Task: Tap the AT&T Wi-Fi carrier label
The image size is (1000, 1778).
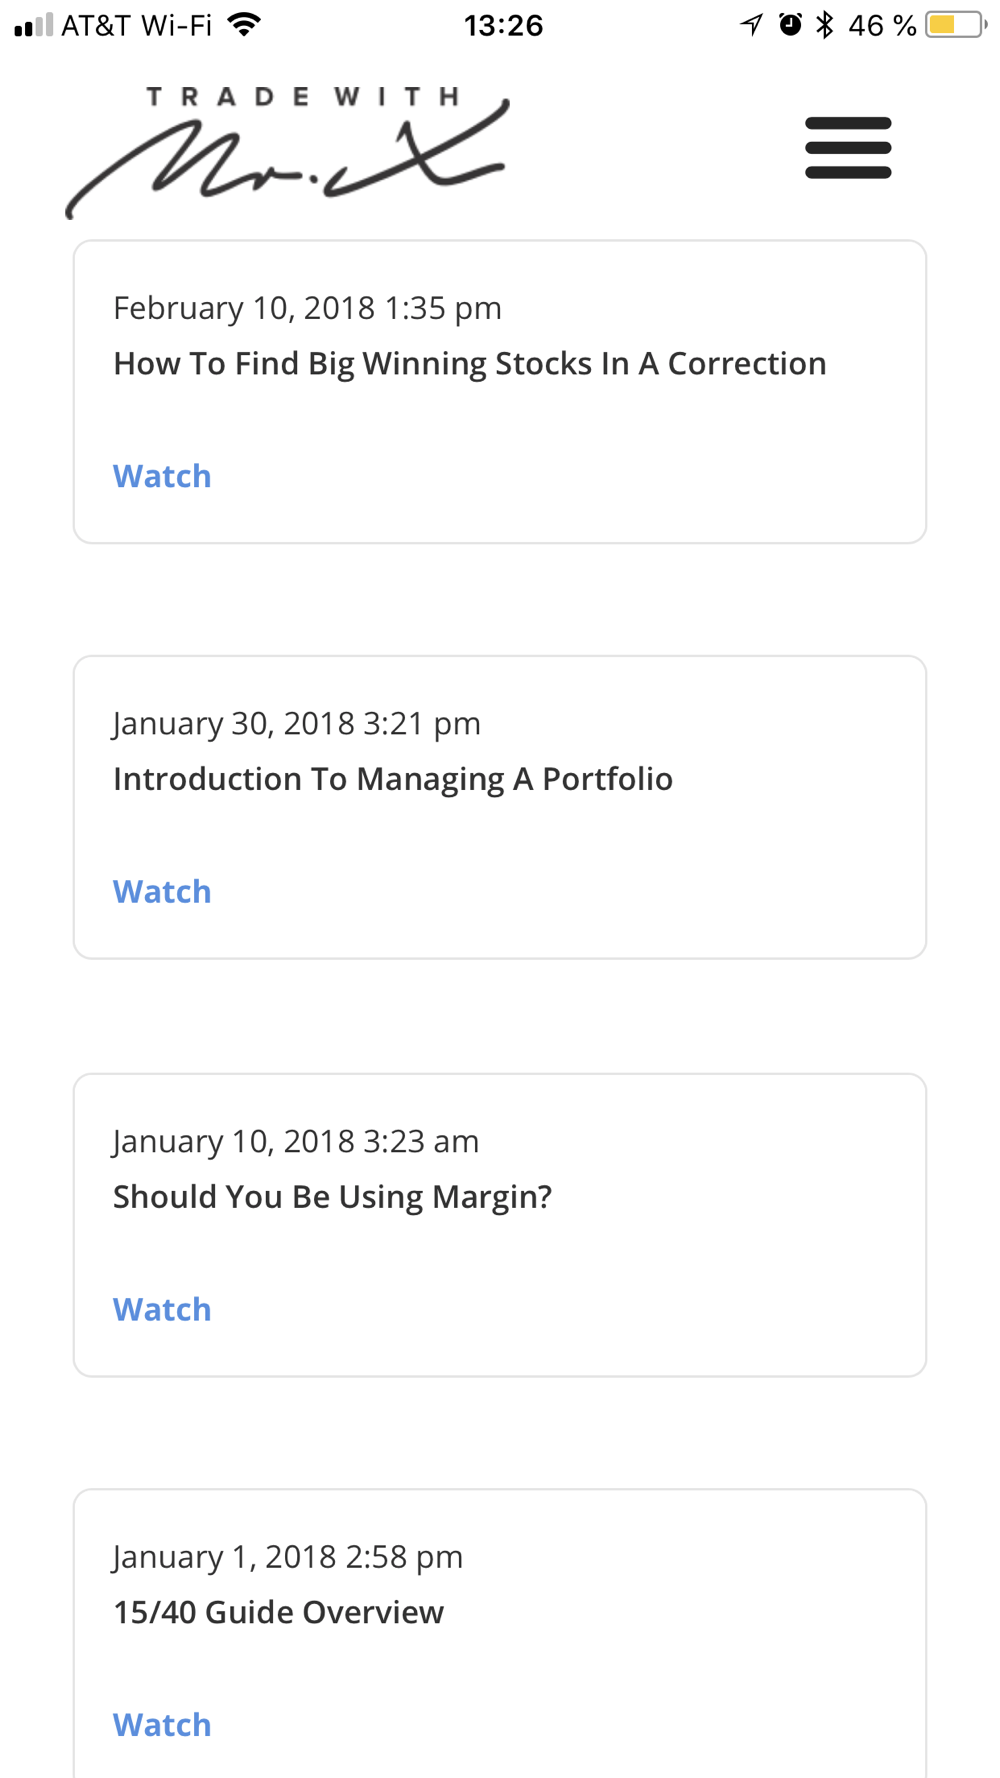Action: click(137, 25)
